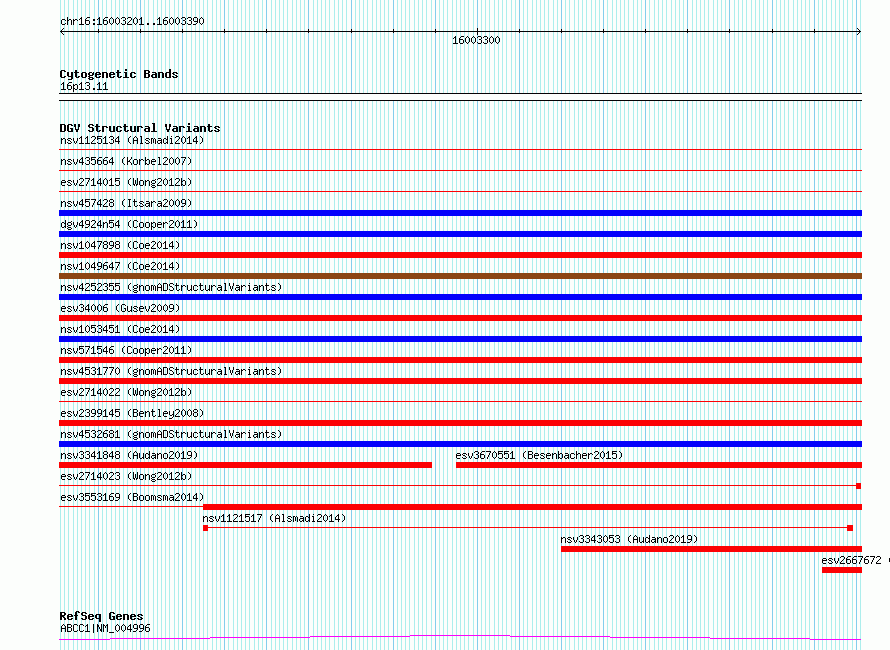The height and width of the screenshot is (650, 890).
Task: Click the esv3553169 (Boomsma2014) label
Action: 132,497
